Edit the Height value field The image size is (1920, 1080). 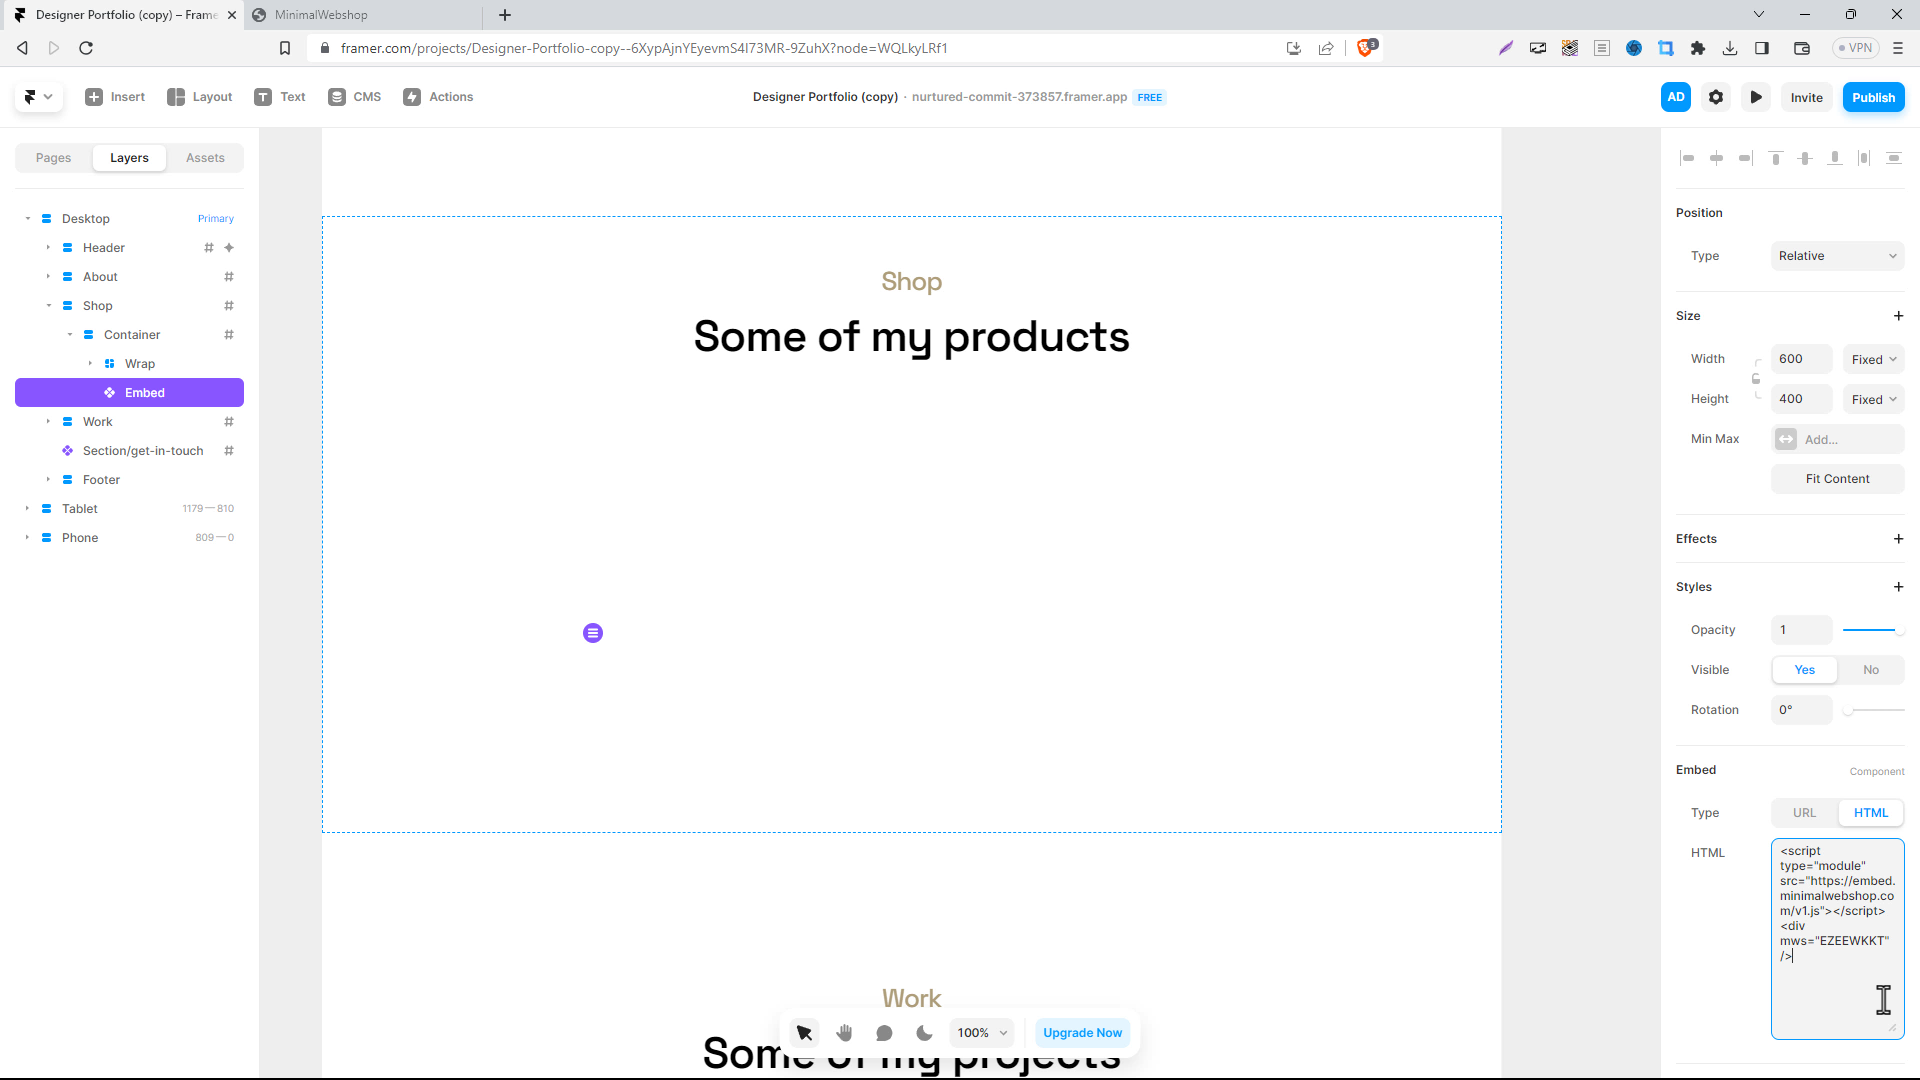point(1801,399)
